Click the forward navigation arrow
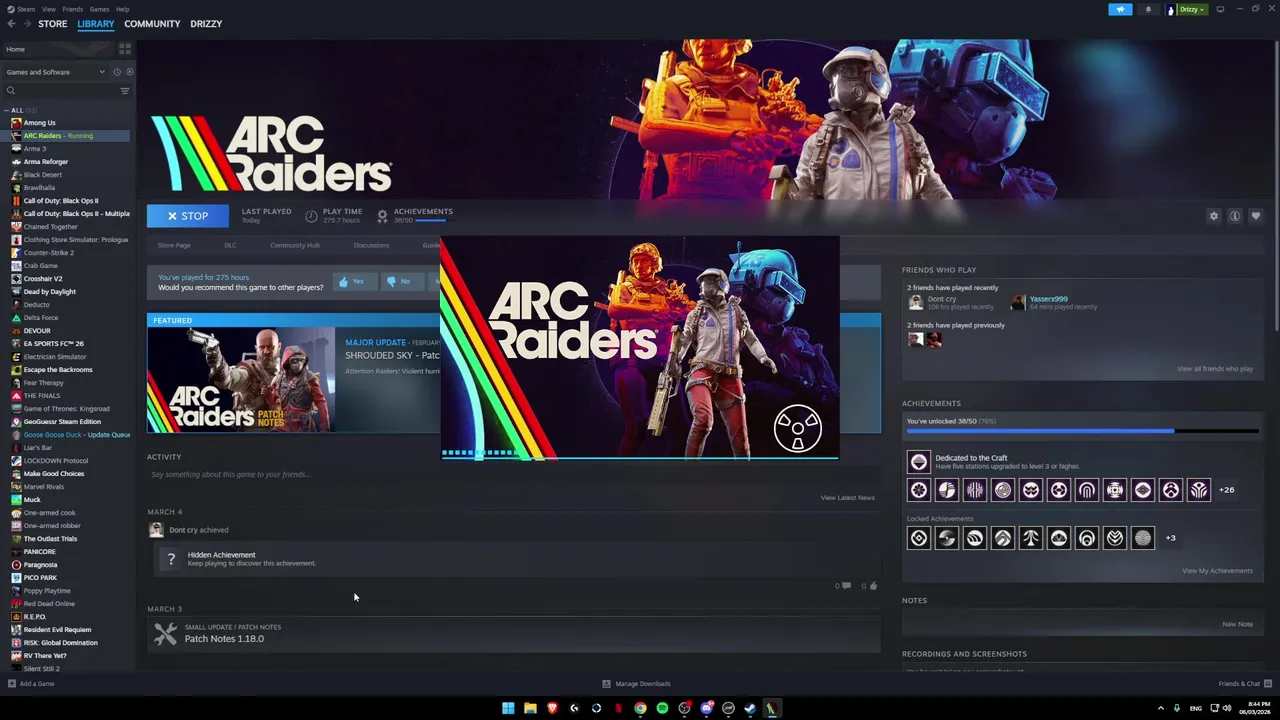Viewport: 1280px width, 720px height. click(26, 24)
